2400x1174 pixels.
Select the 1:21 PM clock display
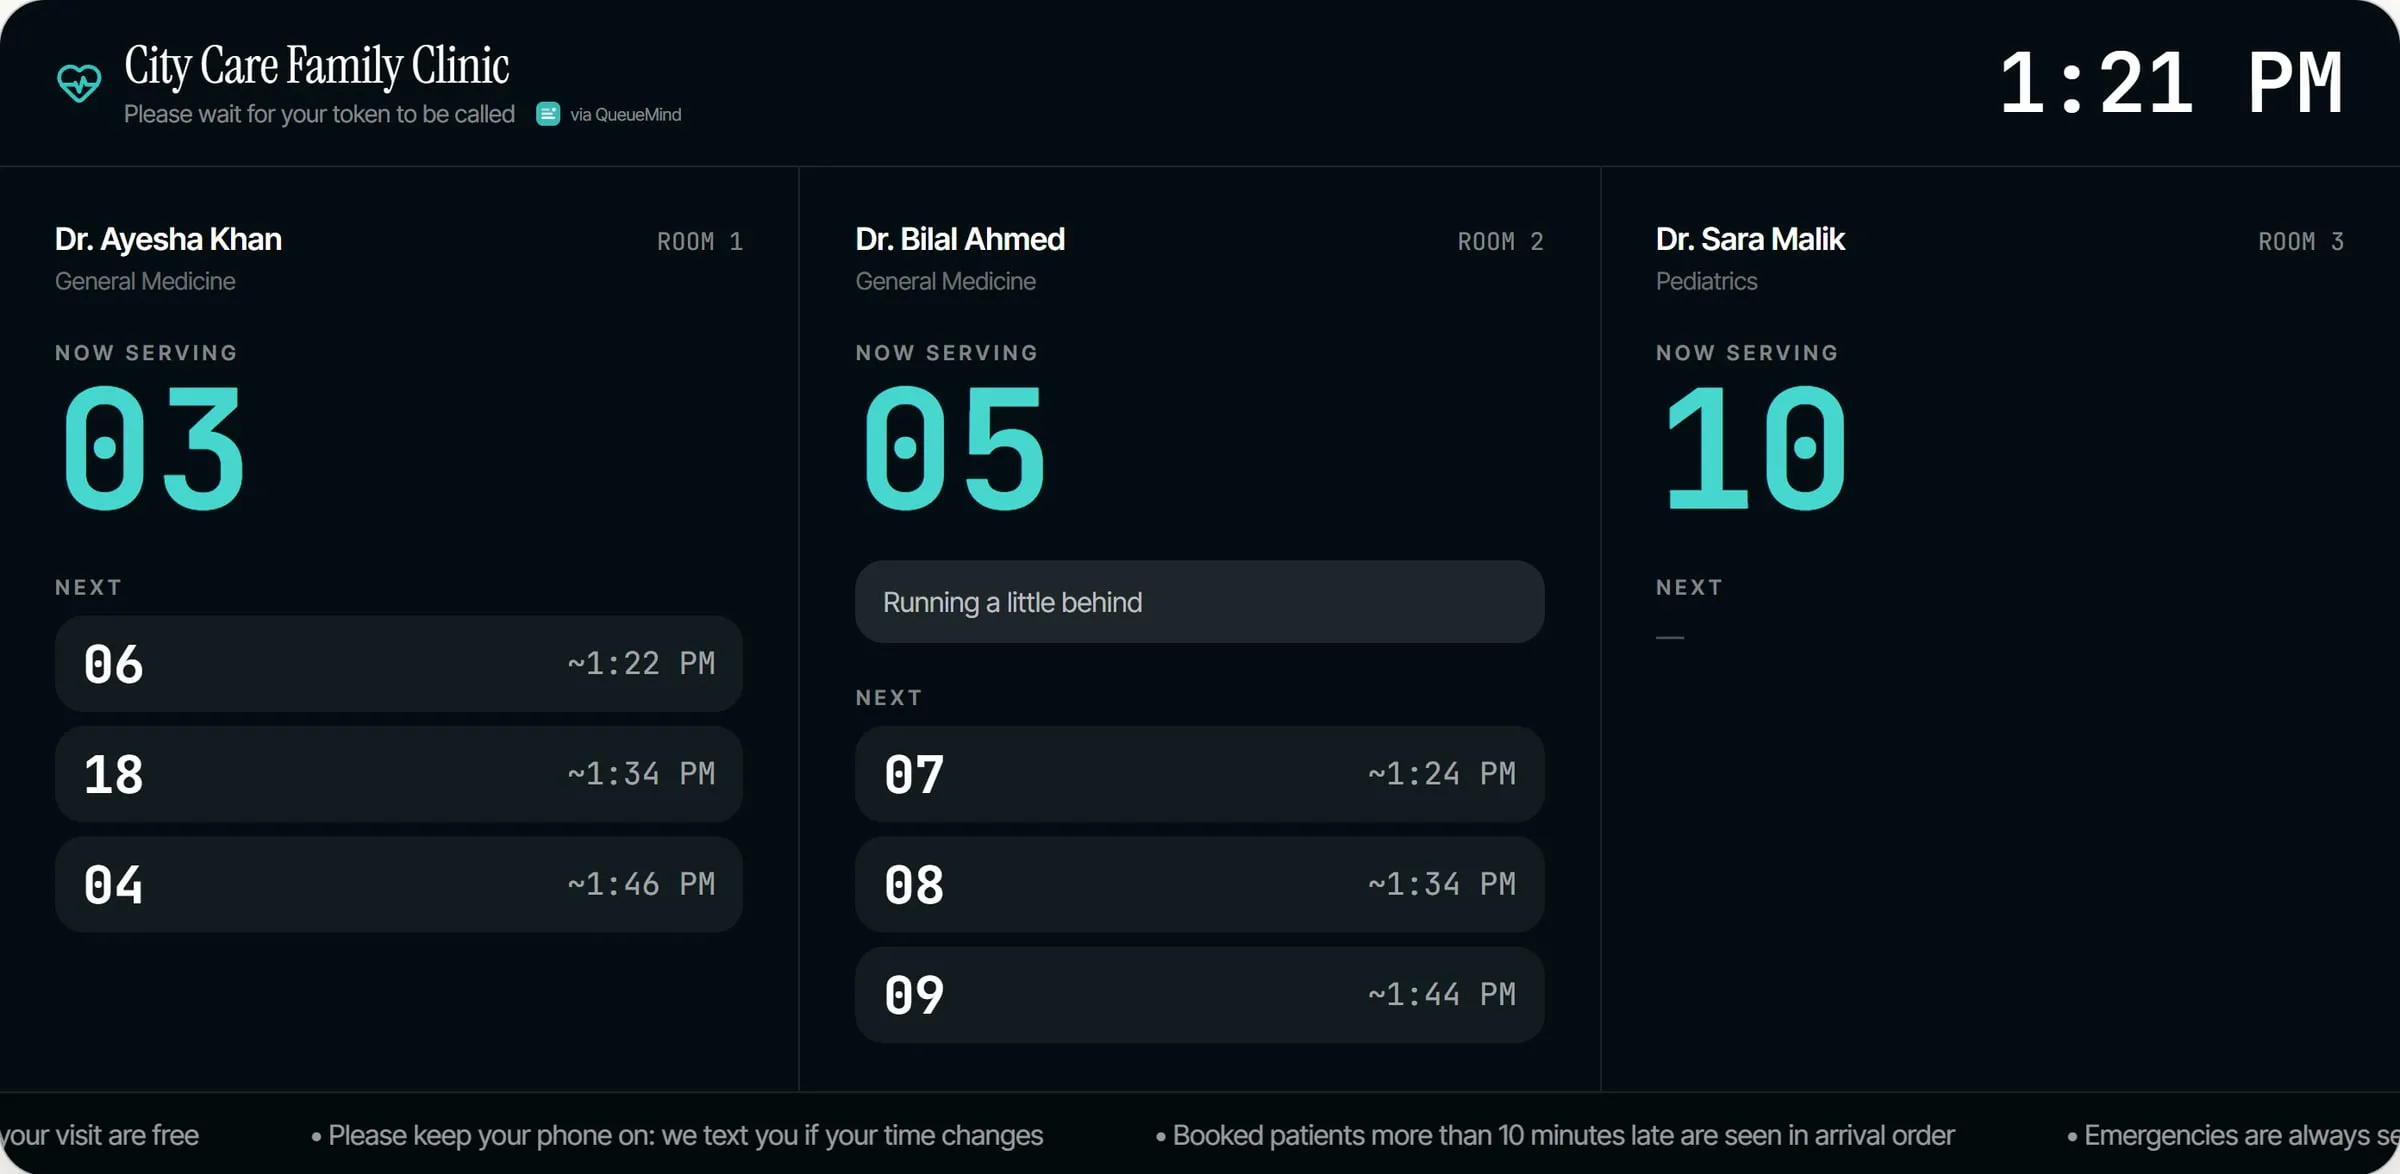pos(2170,83)
